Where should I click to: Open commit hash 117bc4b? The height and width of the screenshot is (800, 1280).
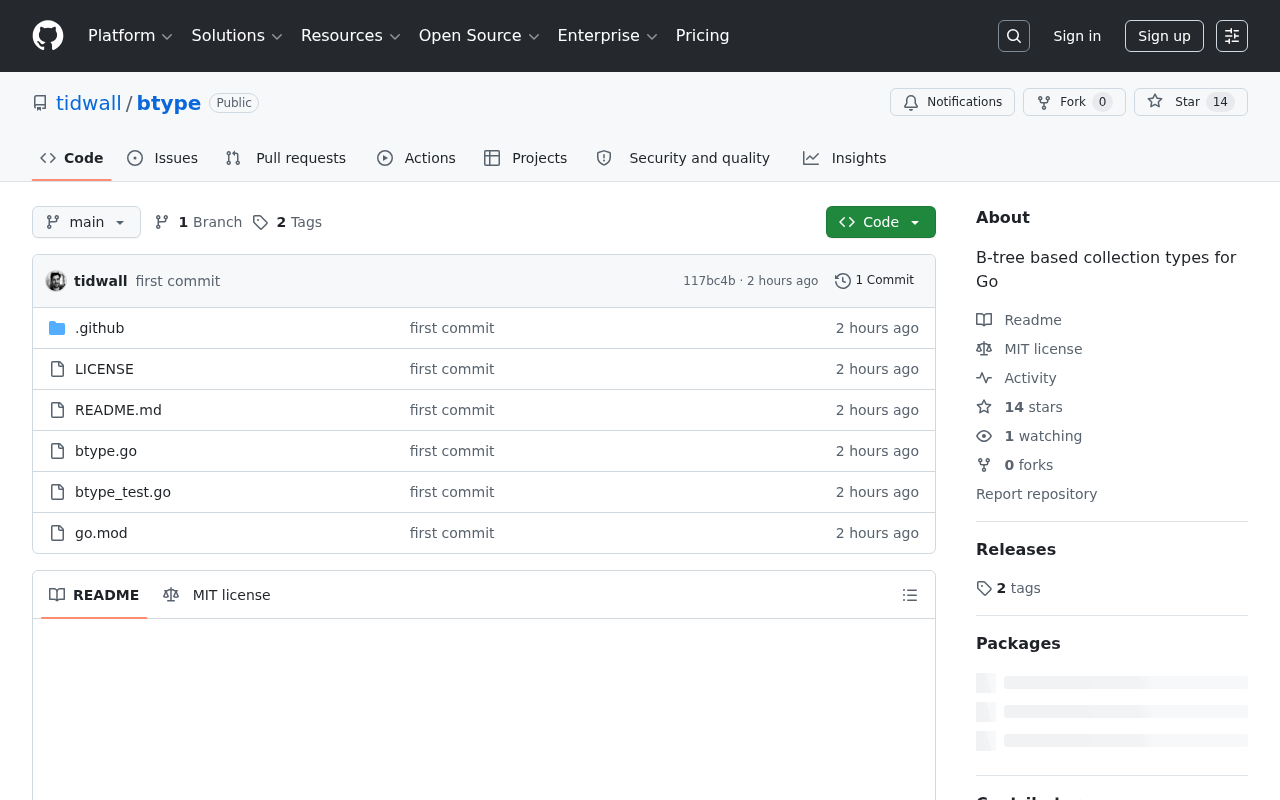click(709, 281)
